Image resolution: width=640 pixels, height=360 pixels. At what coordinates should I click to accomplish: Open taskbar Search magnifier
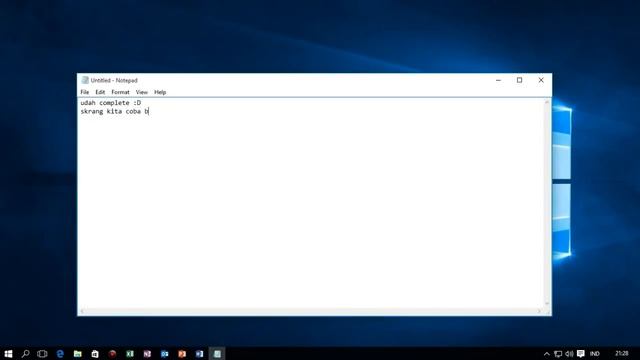[x=25, y=353]
